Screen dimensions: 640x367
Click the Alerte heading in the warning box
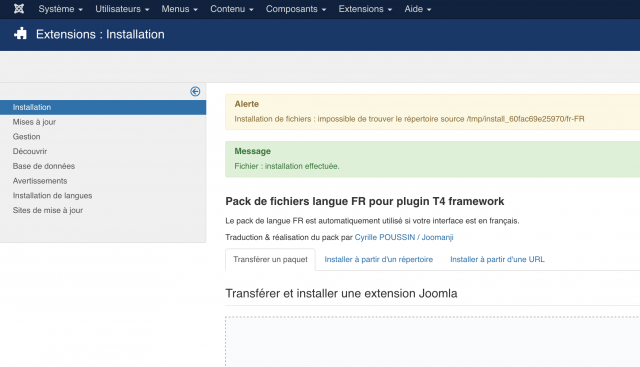[x=247, y=104]
